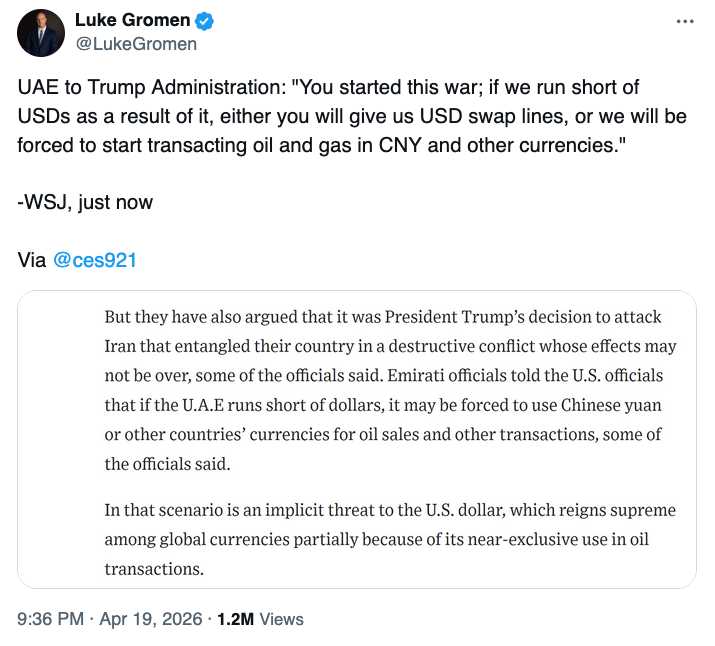Screen dimensions: 715x646
Task: Click the paragraph starting "In that scenario"
Action: pyautogui.click(x=390, y=540)
